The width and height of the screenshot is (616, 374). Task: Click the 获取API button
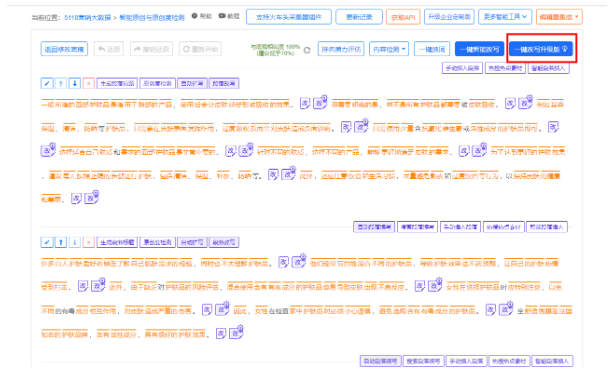(403, 17)
